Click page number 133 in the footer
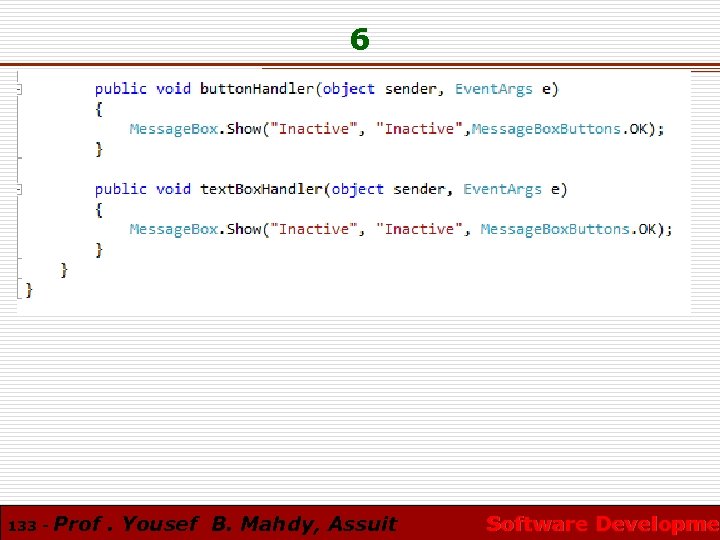 tap(22, 525)
